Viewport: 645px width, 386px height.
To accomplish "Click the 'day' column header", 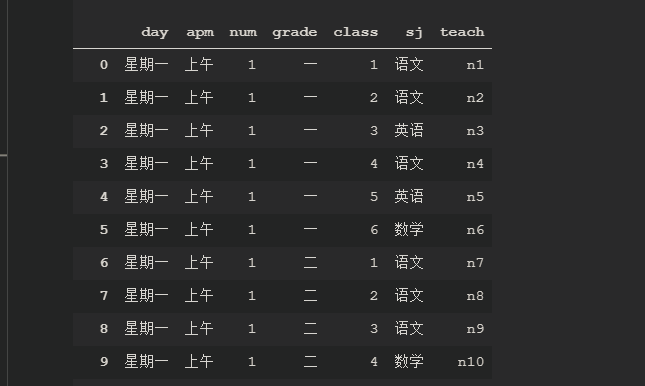I will (155, 33).
